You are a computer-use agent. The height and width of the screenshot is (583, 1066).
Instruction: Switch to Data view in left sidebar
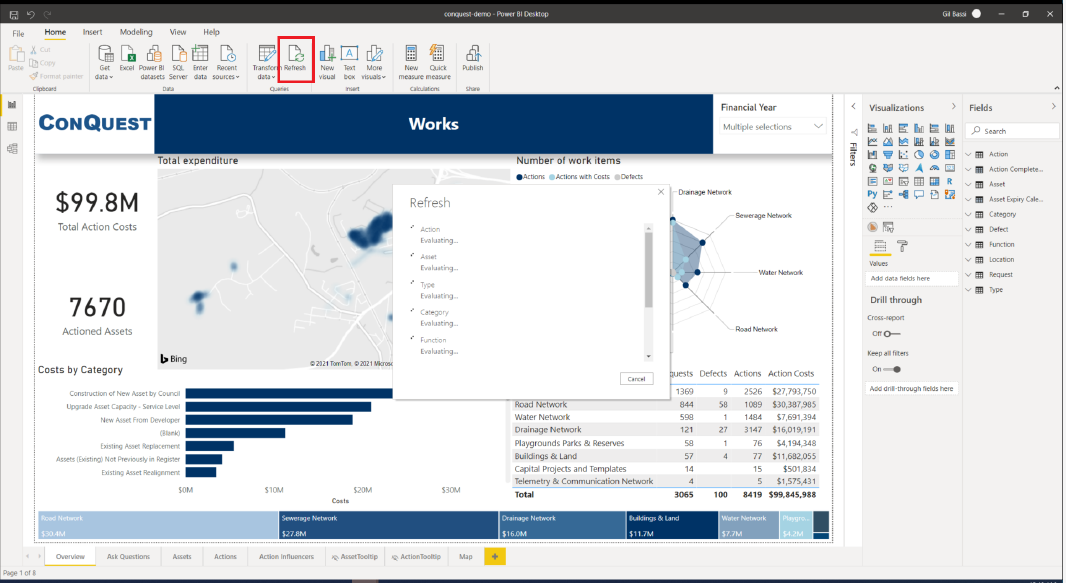tap(12, 126)
